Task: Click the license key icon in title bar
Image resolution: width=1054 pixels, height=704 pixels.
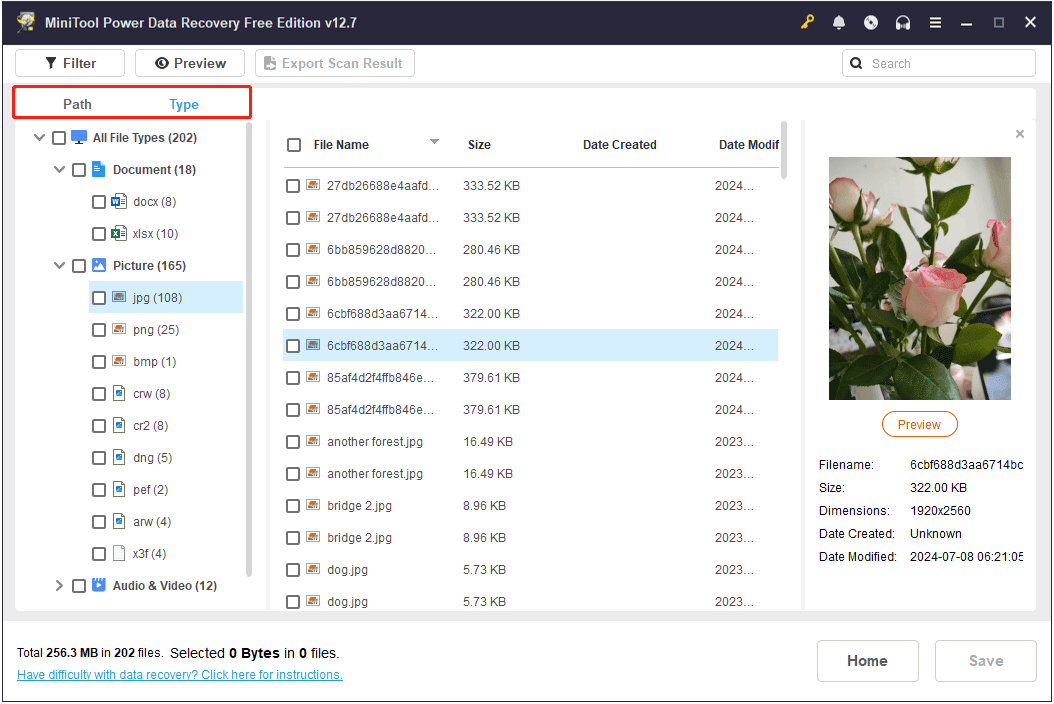Action: [807, 22]
